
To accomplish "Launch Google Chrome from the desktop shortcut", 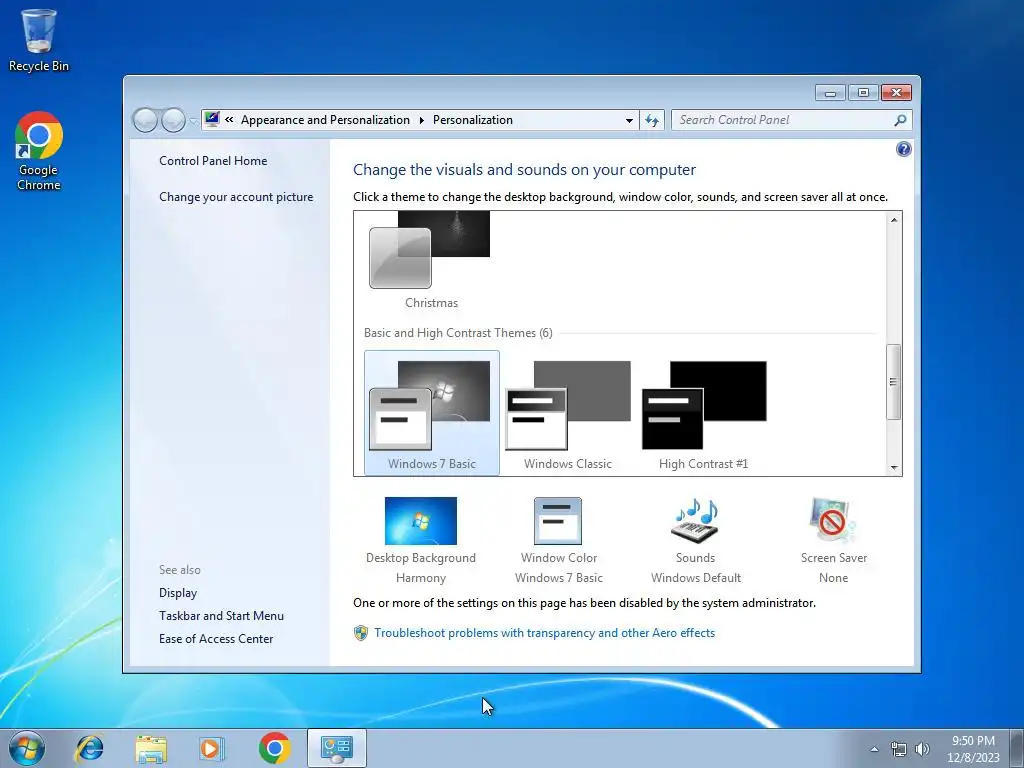I will 39,151.
